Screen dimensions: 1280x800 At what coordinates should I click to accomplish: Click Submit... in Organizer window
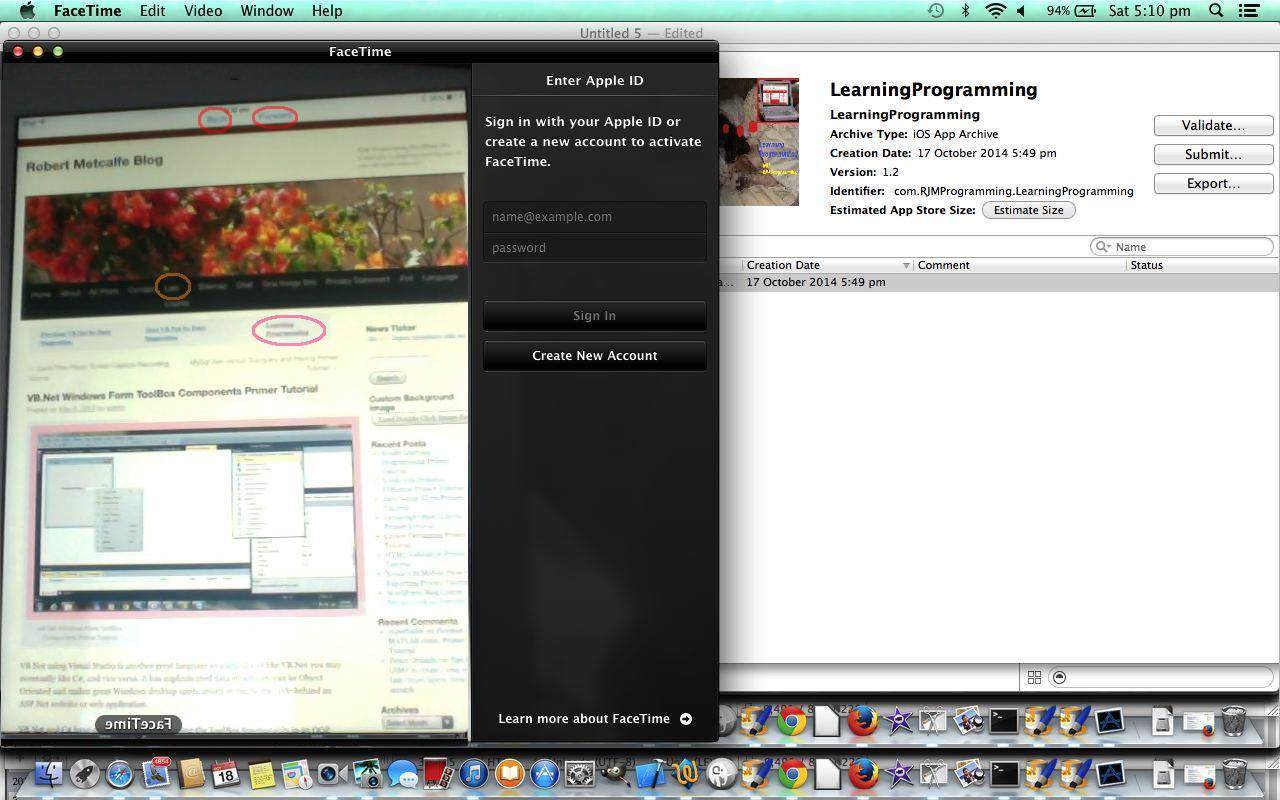[1213, 154]
